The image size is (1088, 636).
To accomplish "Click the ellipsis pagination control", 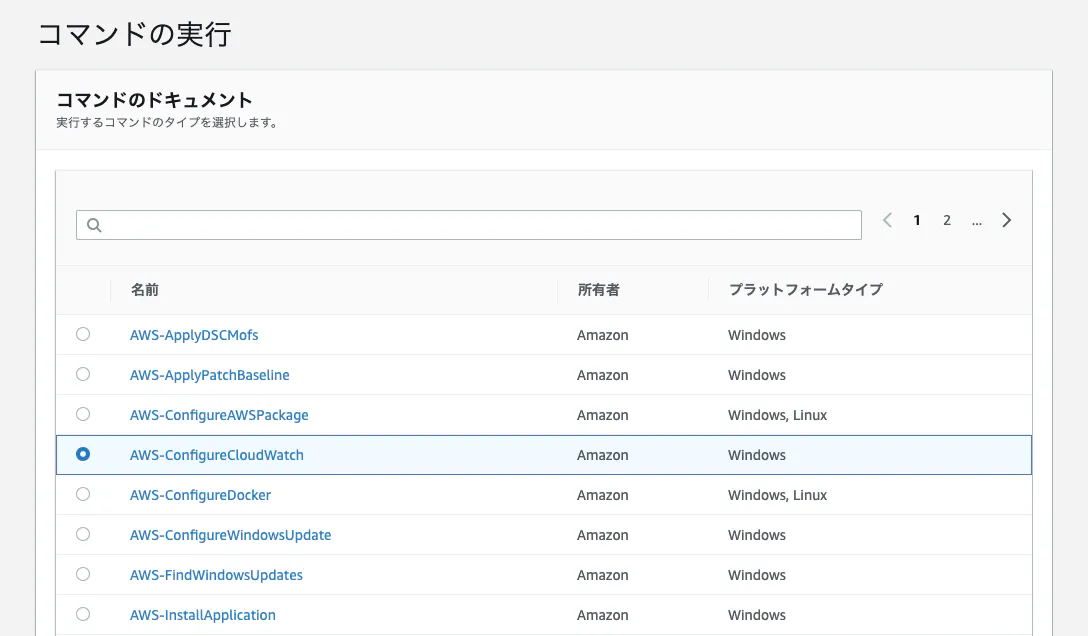I will pos(977,222).
